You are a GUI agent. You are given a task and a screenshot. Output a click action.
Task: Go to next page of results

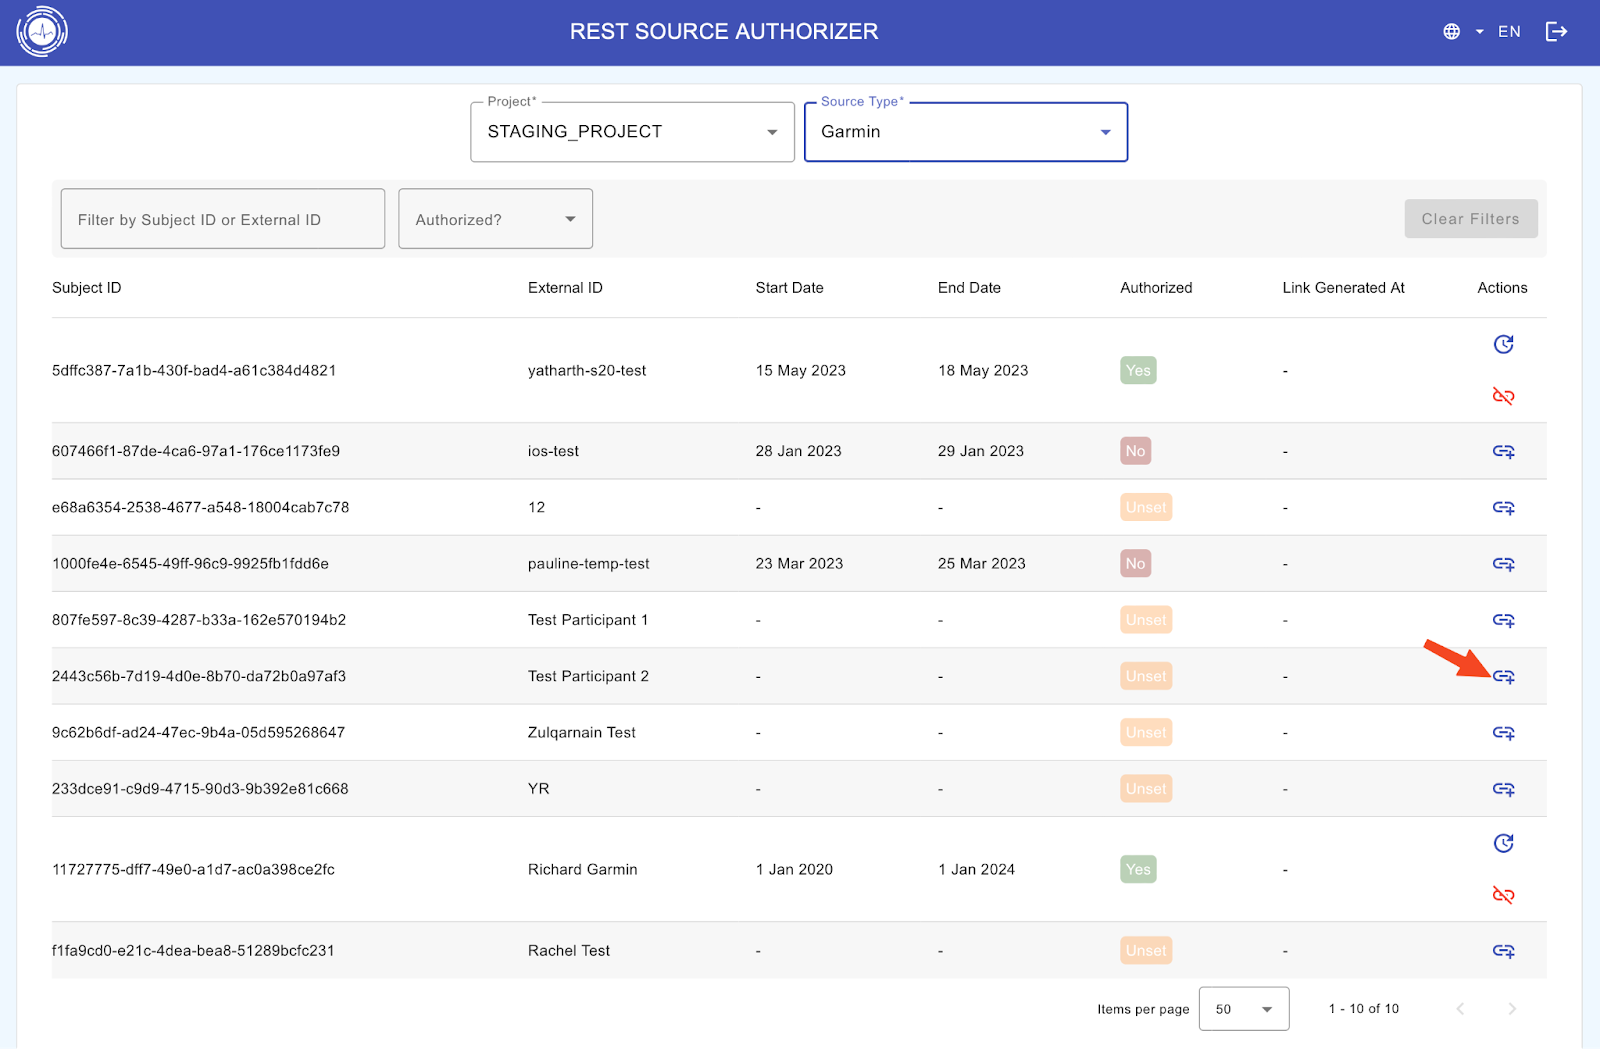[1511, 1009]
